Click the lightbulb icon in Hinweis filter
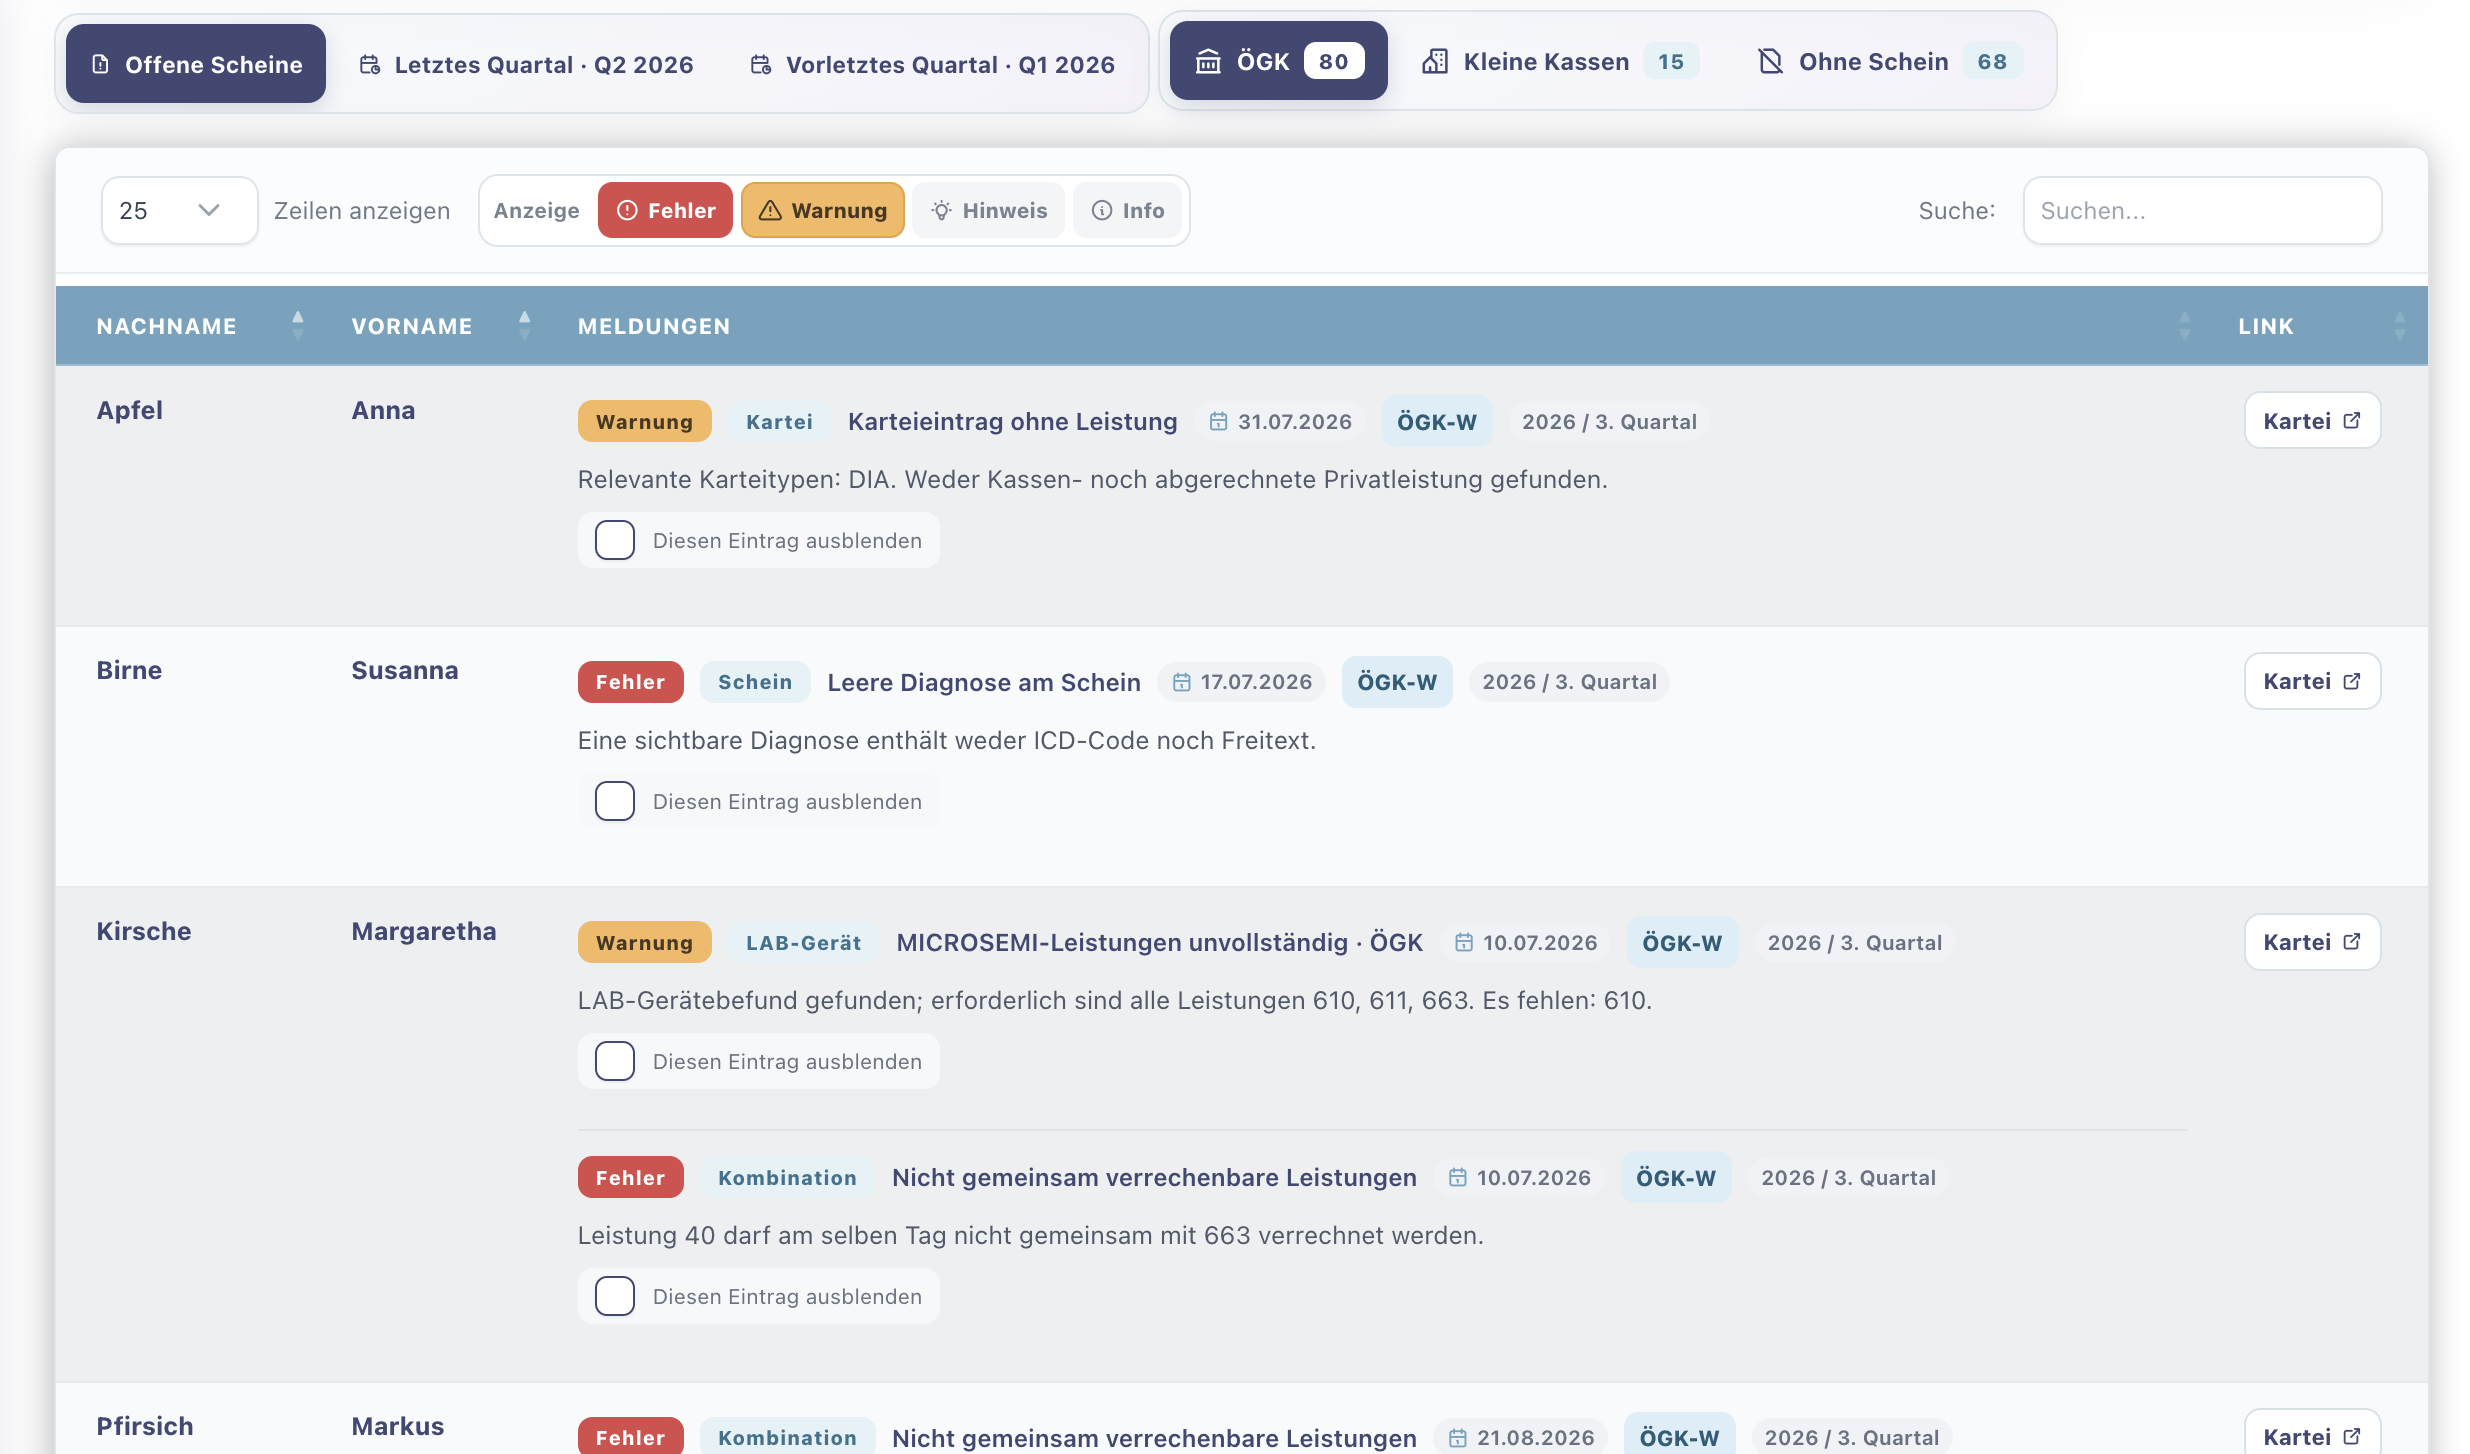 (x=941, y=210)
